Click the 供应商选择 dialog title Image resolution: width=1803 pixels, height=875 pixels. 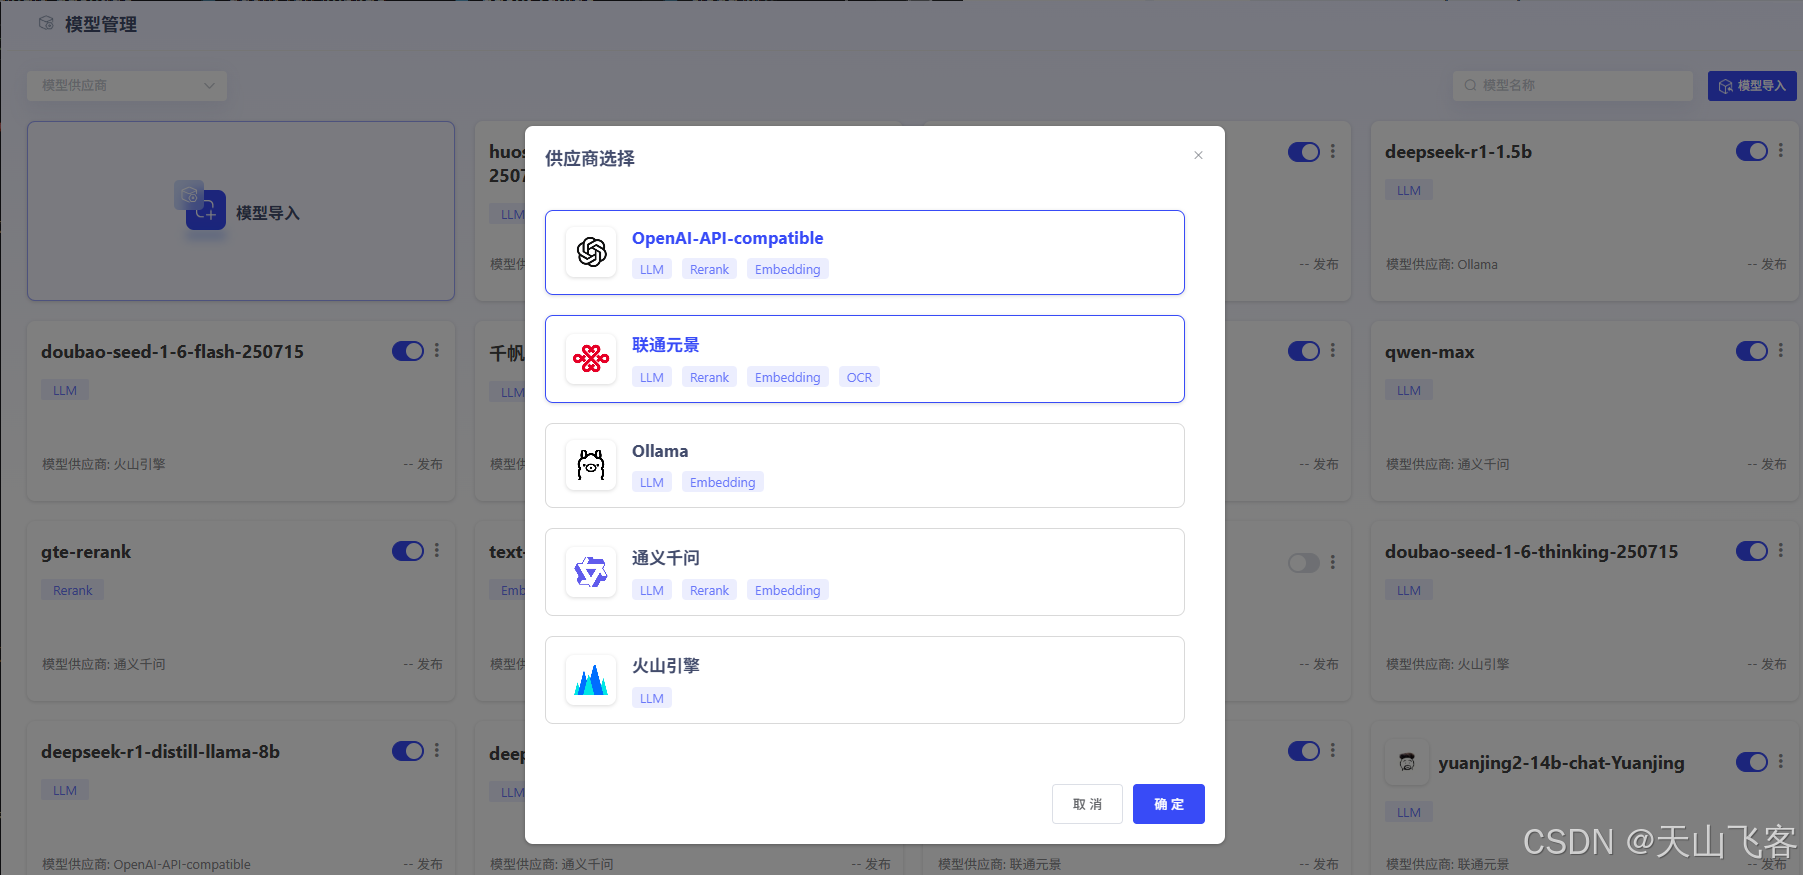(x=590, y=158)
